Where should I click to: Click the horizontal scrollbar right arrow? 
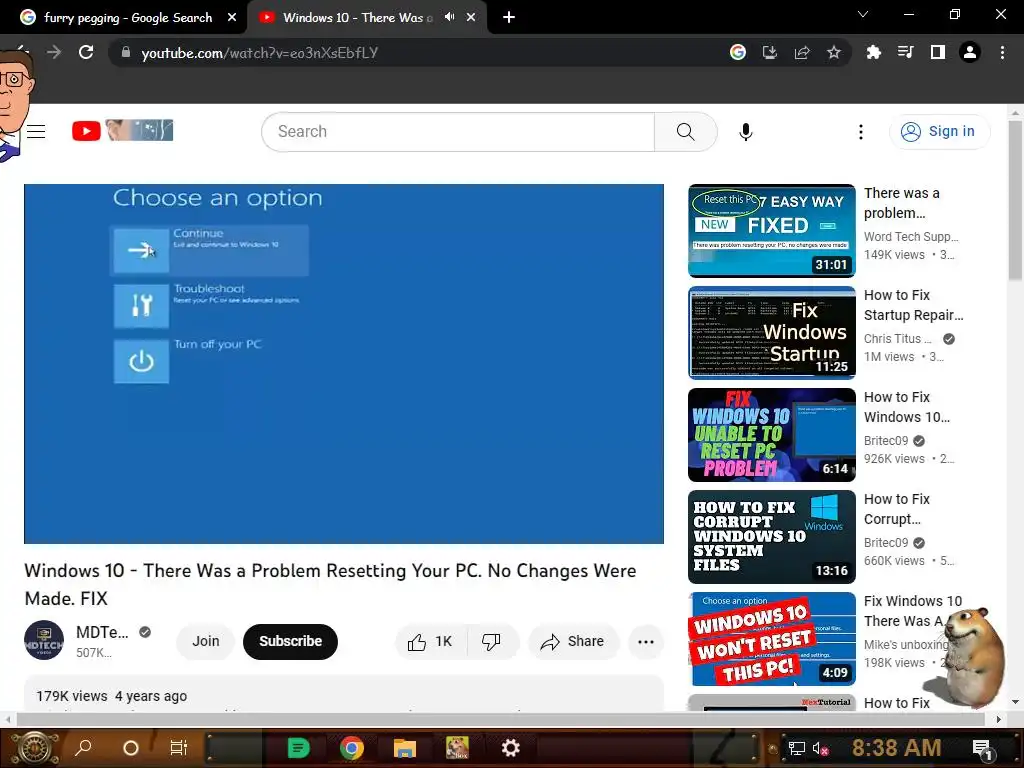click(999, 719)
